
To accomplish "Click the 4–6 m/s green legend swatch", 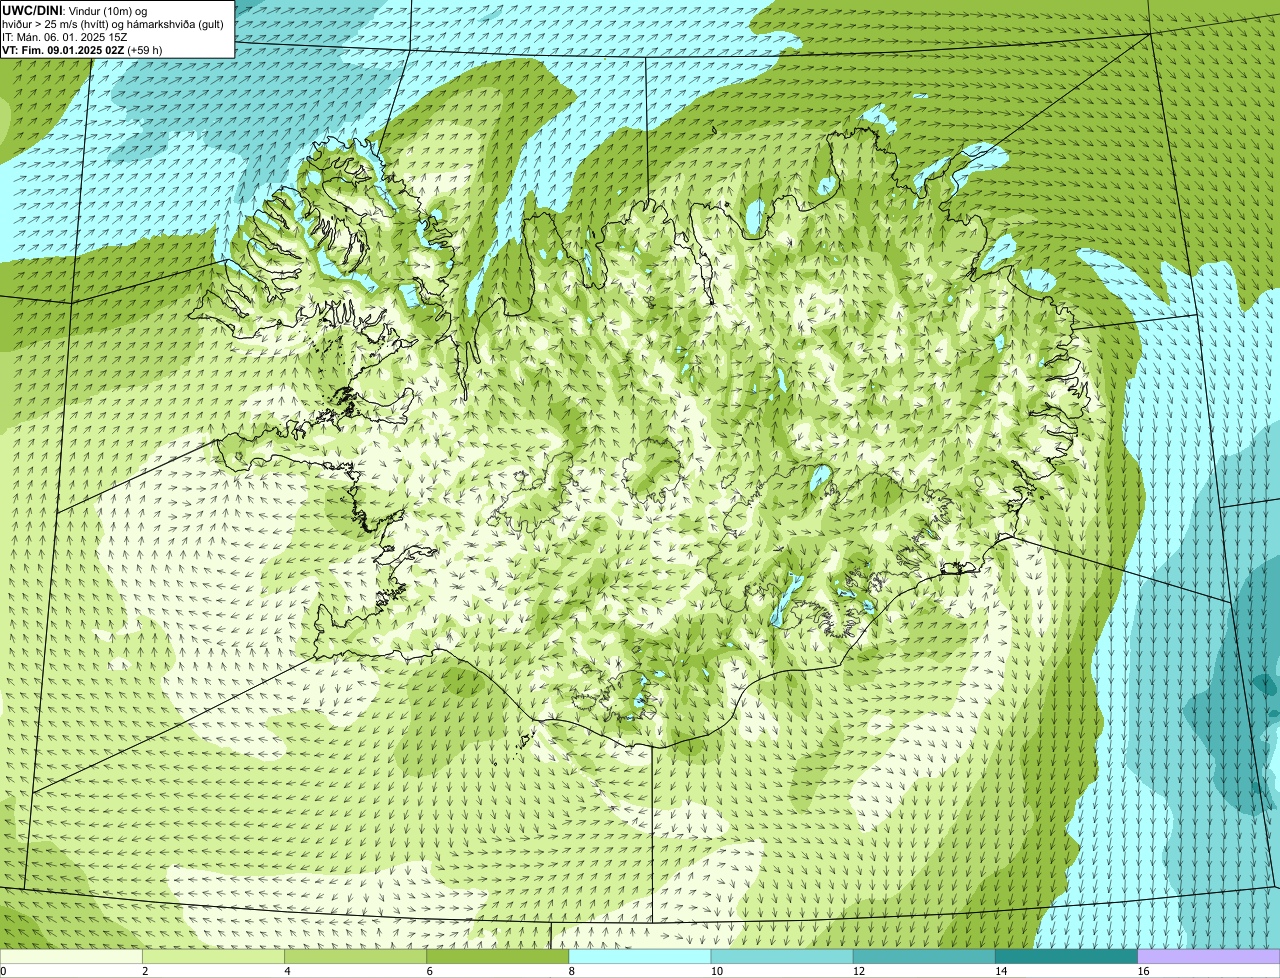I will 356,957.
